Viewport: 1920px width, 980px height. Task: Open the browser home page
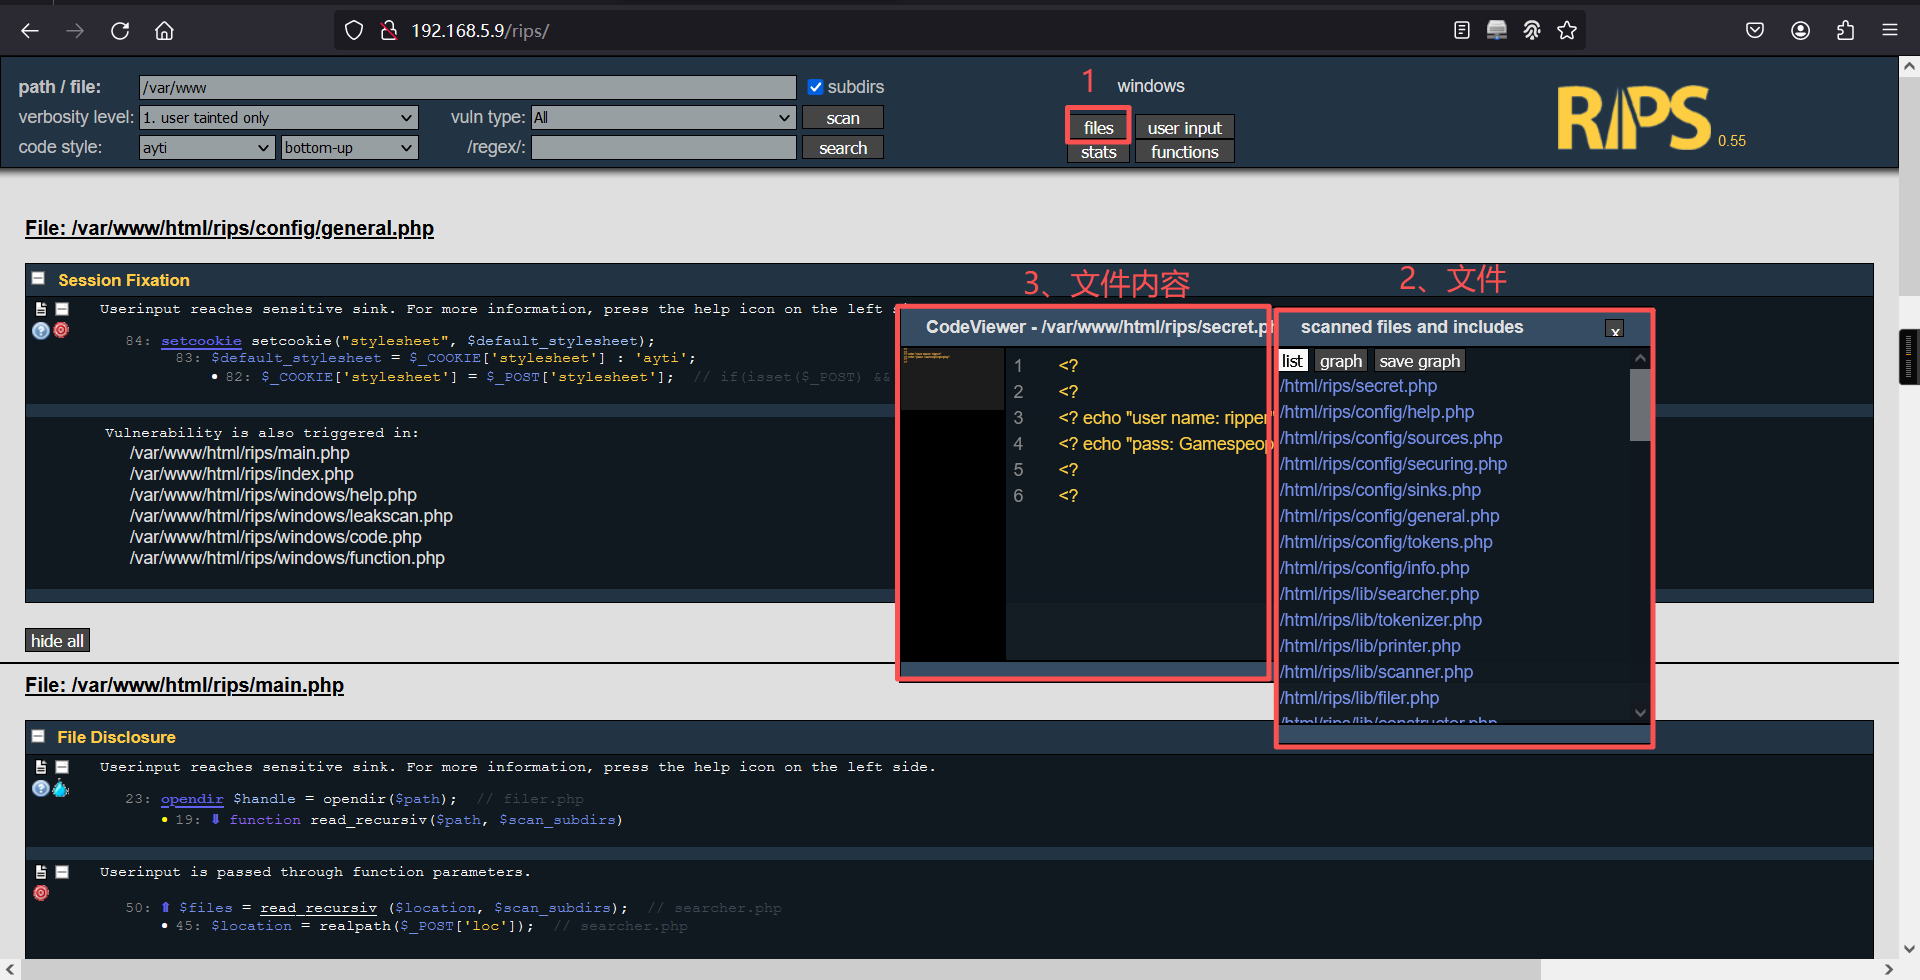click(x=164, y=31)
